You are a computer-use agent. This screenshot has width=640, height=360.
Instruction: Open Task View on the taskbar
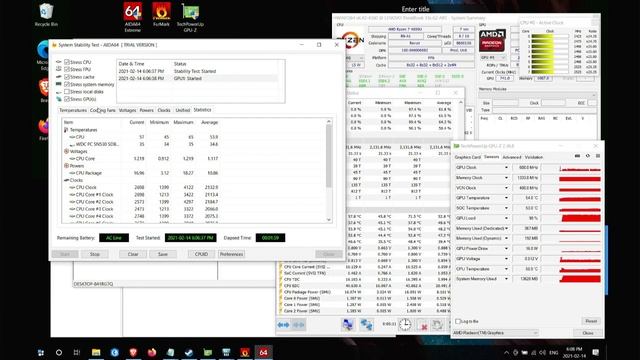(77, 352)
